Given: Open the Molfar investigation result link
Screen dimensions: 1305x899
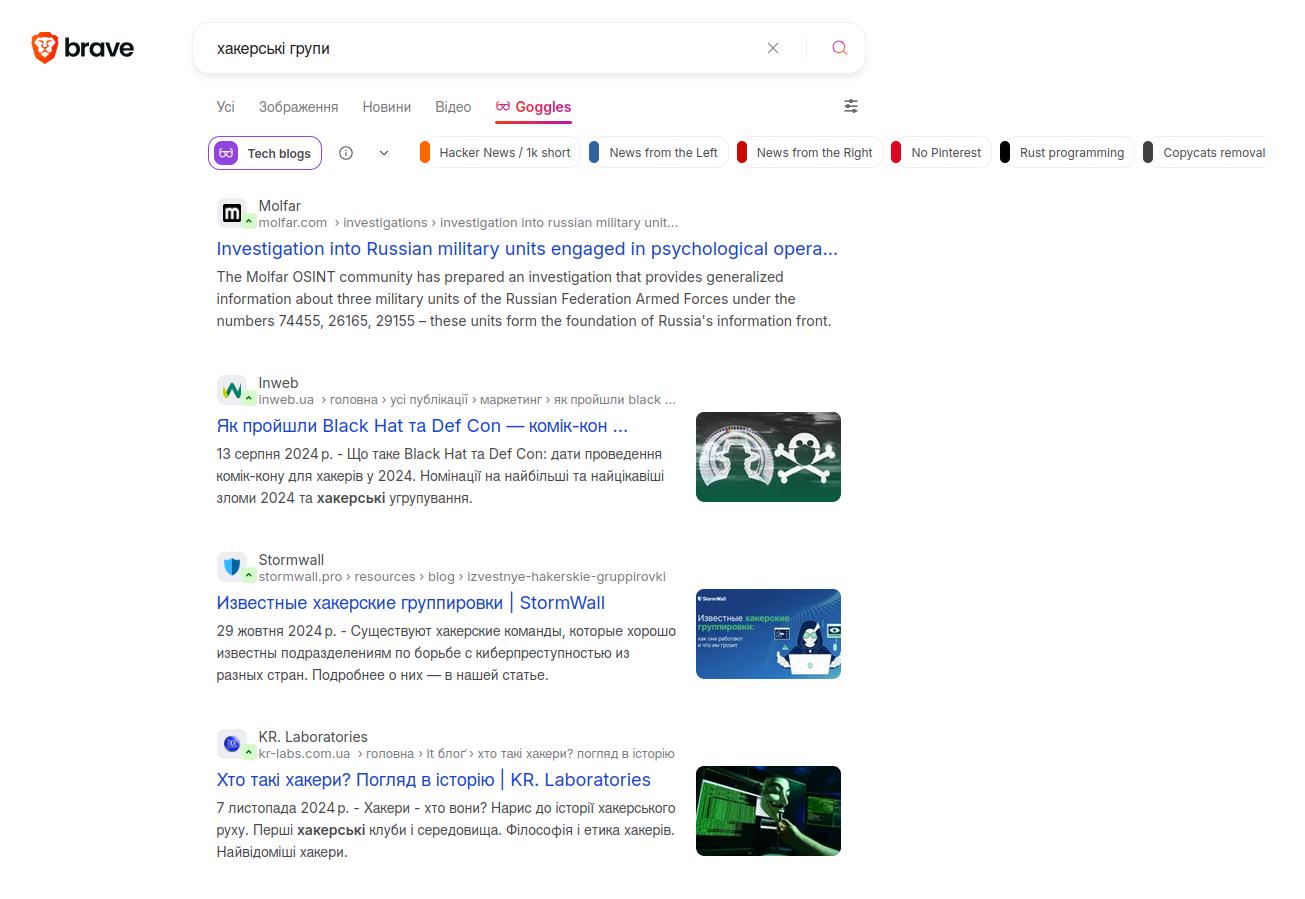Looking at the screenshot, I should (527, 249).
